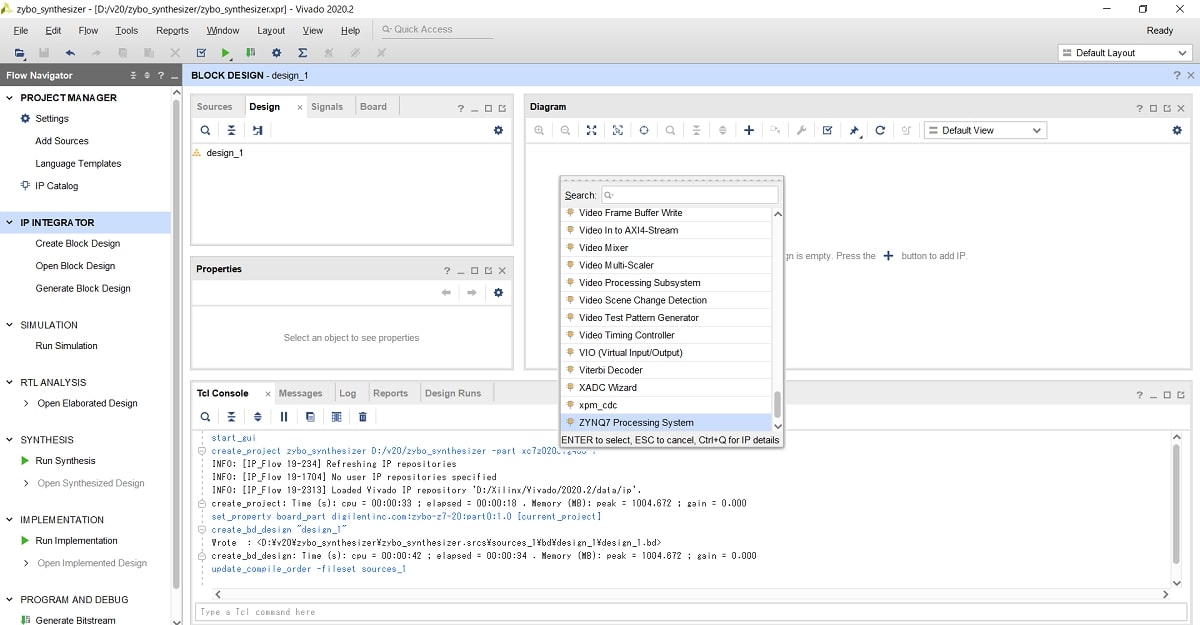Click Zoom Fit icon in Diagram toolbar
This screenshot has height=625, width=1200.
point(591,130)
